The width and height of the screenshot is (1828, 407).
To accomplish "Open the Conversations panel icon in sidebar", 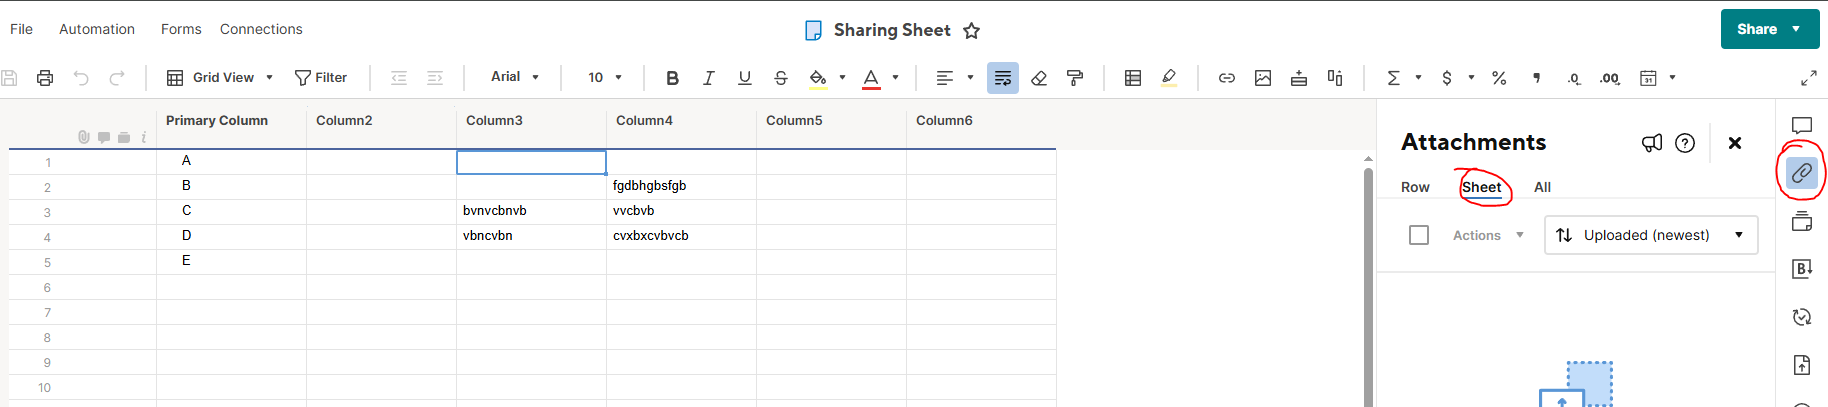I will click(1802, 125).
